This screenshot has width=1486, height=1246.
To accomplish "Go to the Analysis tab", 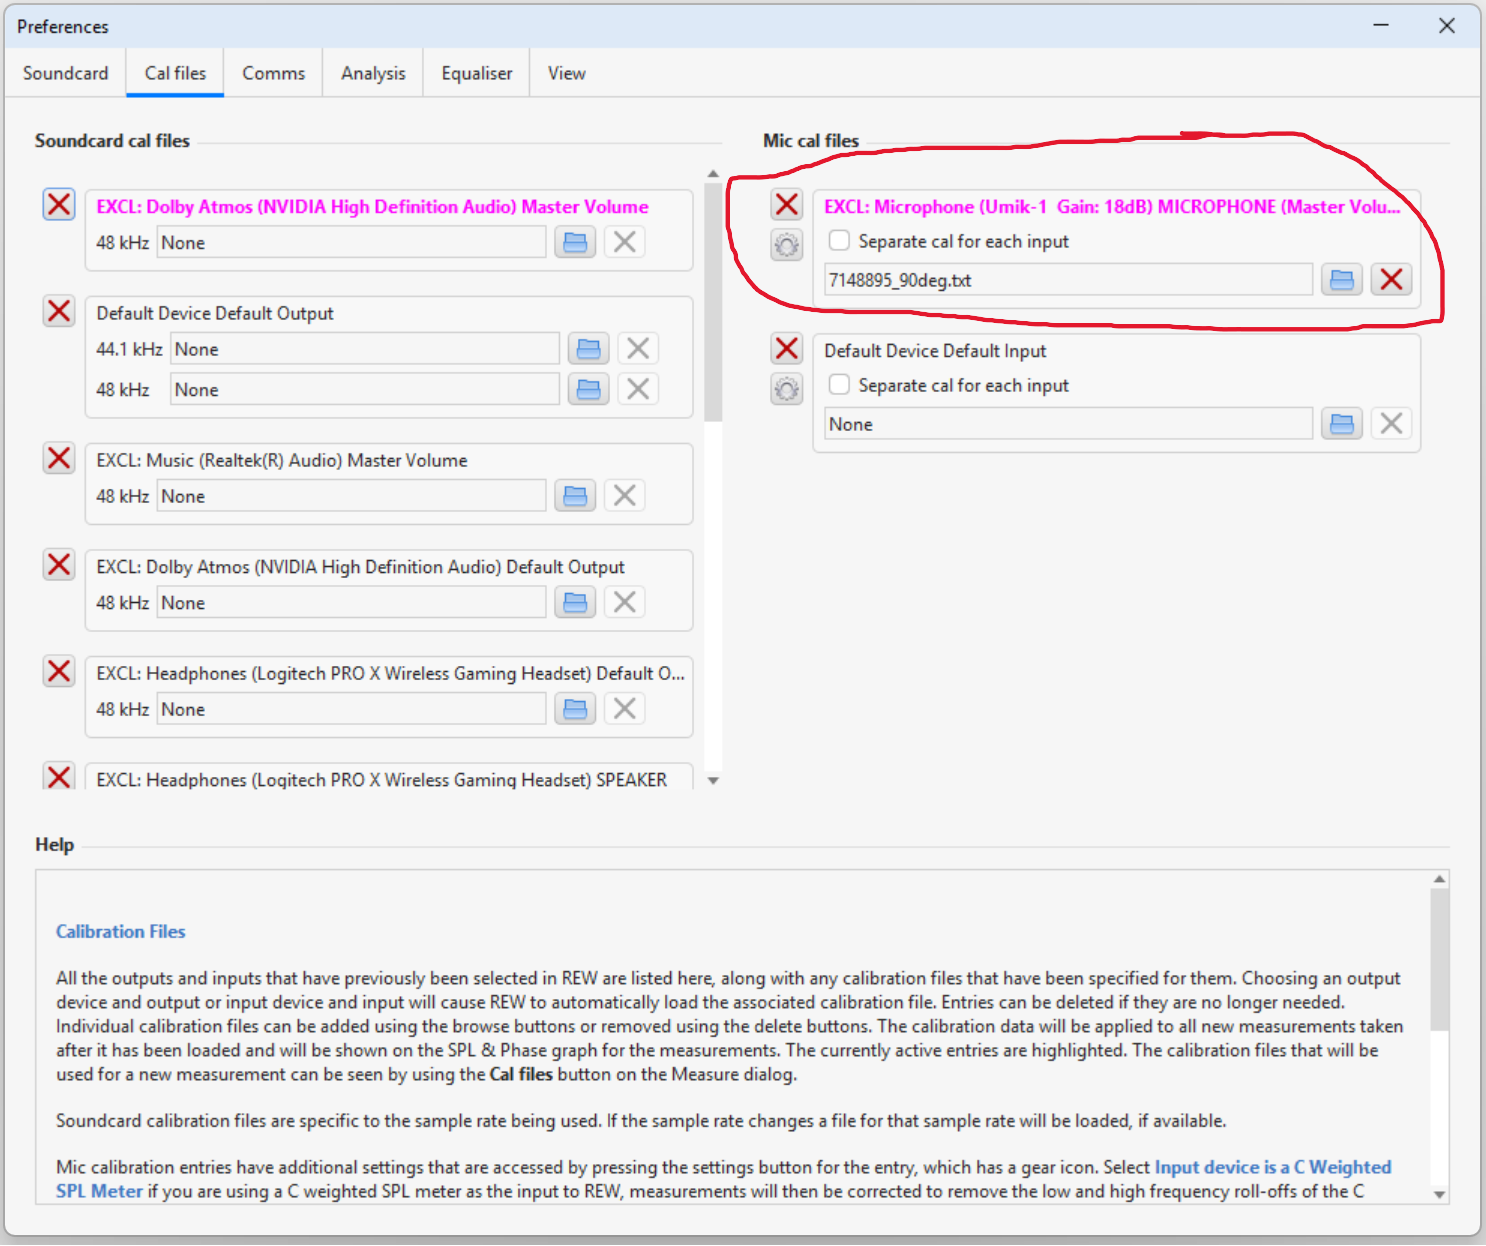I will point(373,73).
